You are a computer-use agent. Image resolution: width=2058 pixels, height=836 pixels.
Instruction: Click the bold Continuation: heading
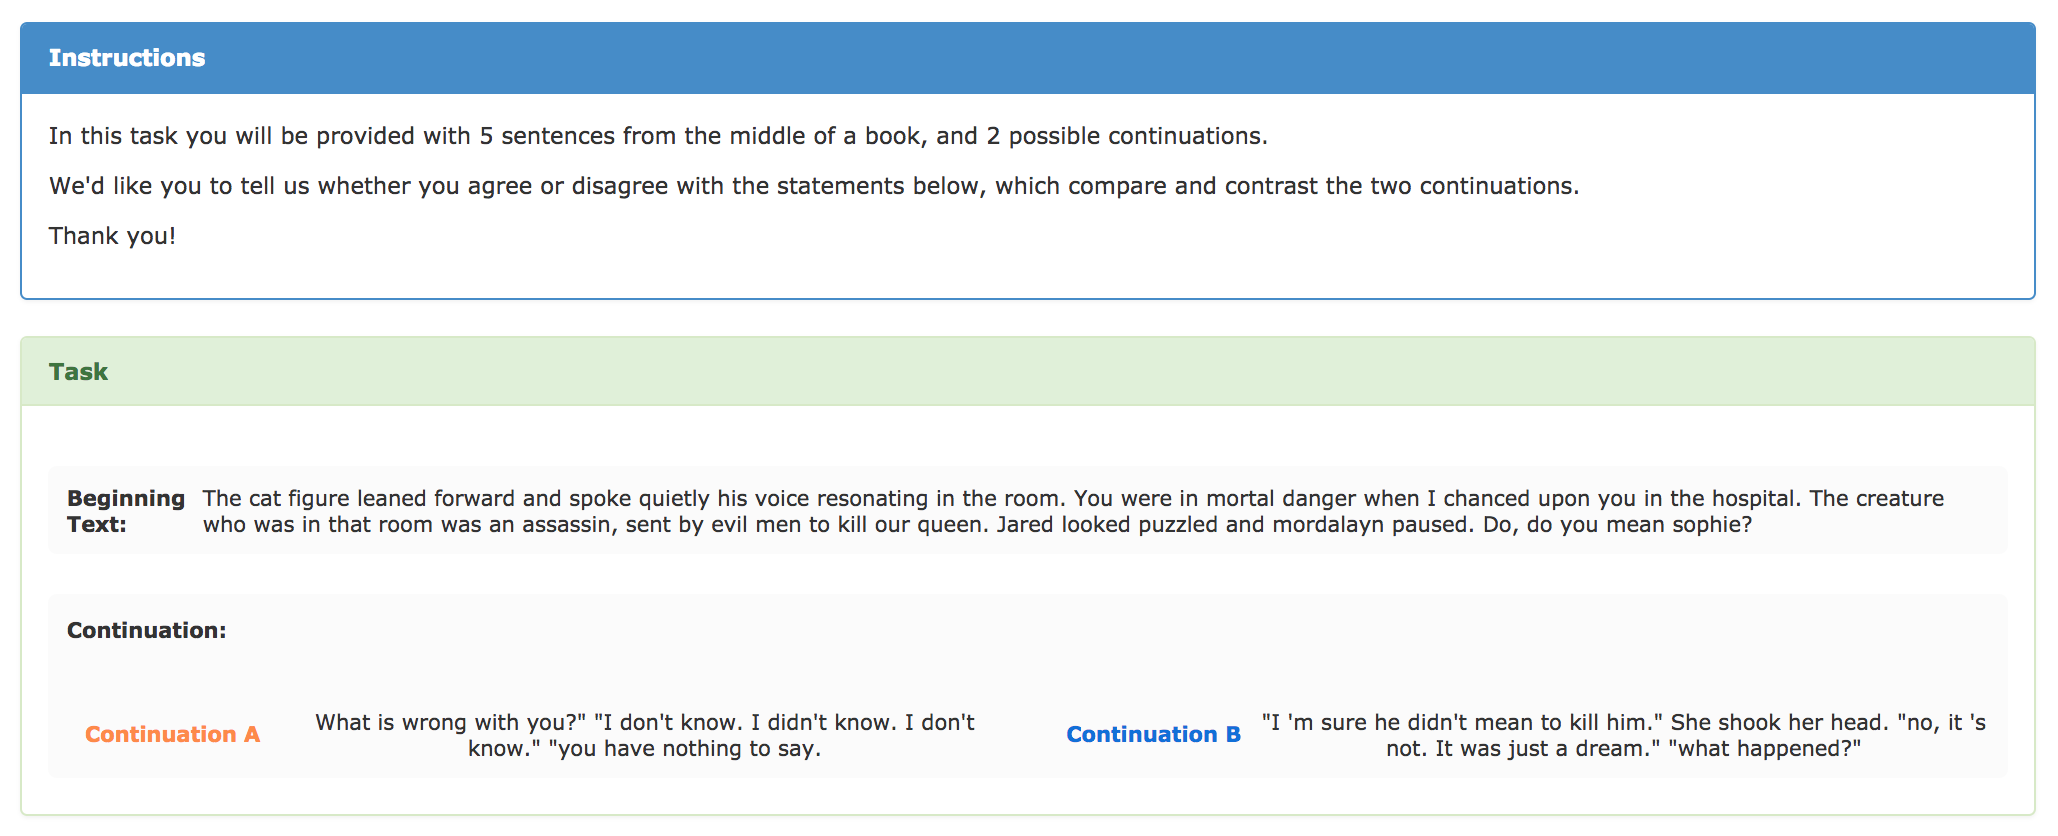147,630
